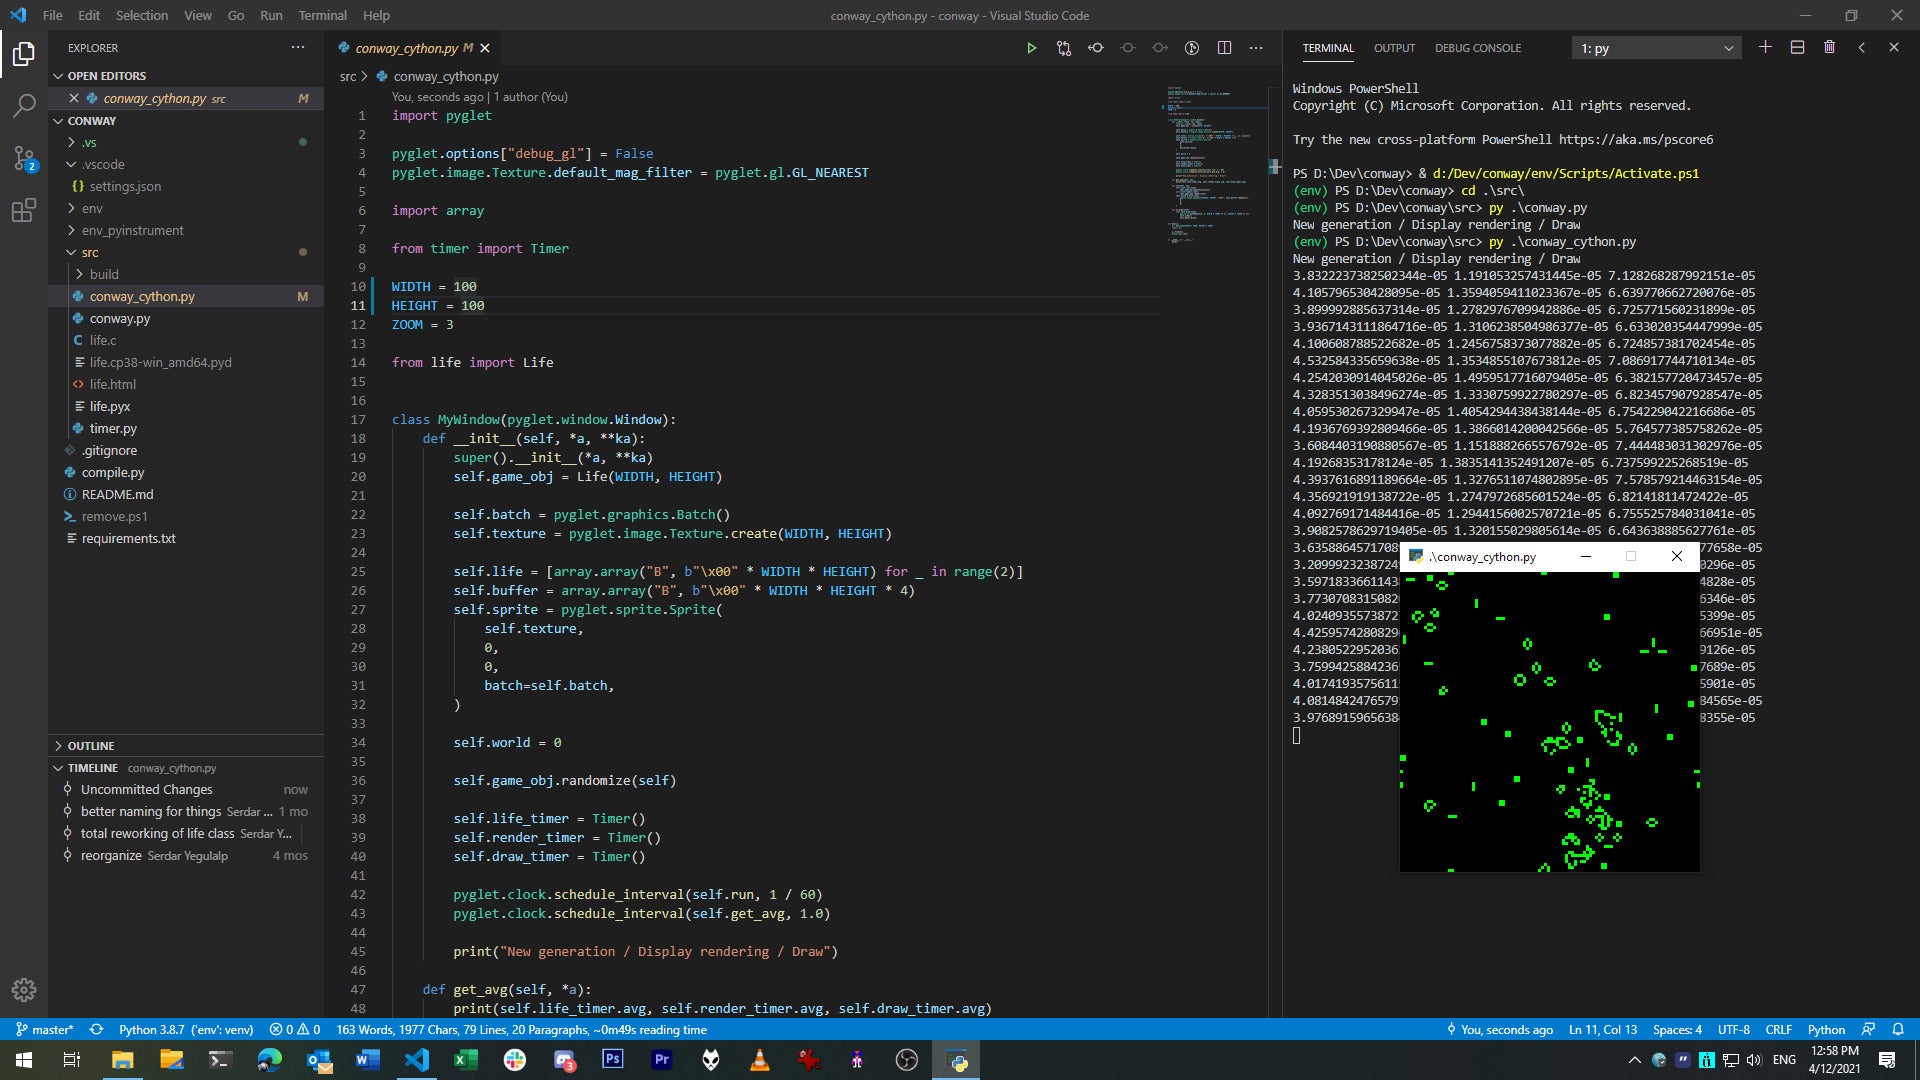Run Python file with the play button
The width and height of the screenshot is (1920, 1080).
[1031, 48]
